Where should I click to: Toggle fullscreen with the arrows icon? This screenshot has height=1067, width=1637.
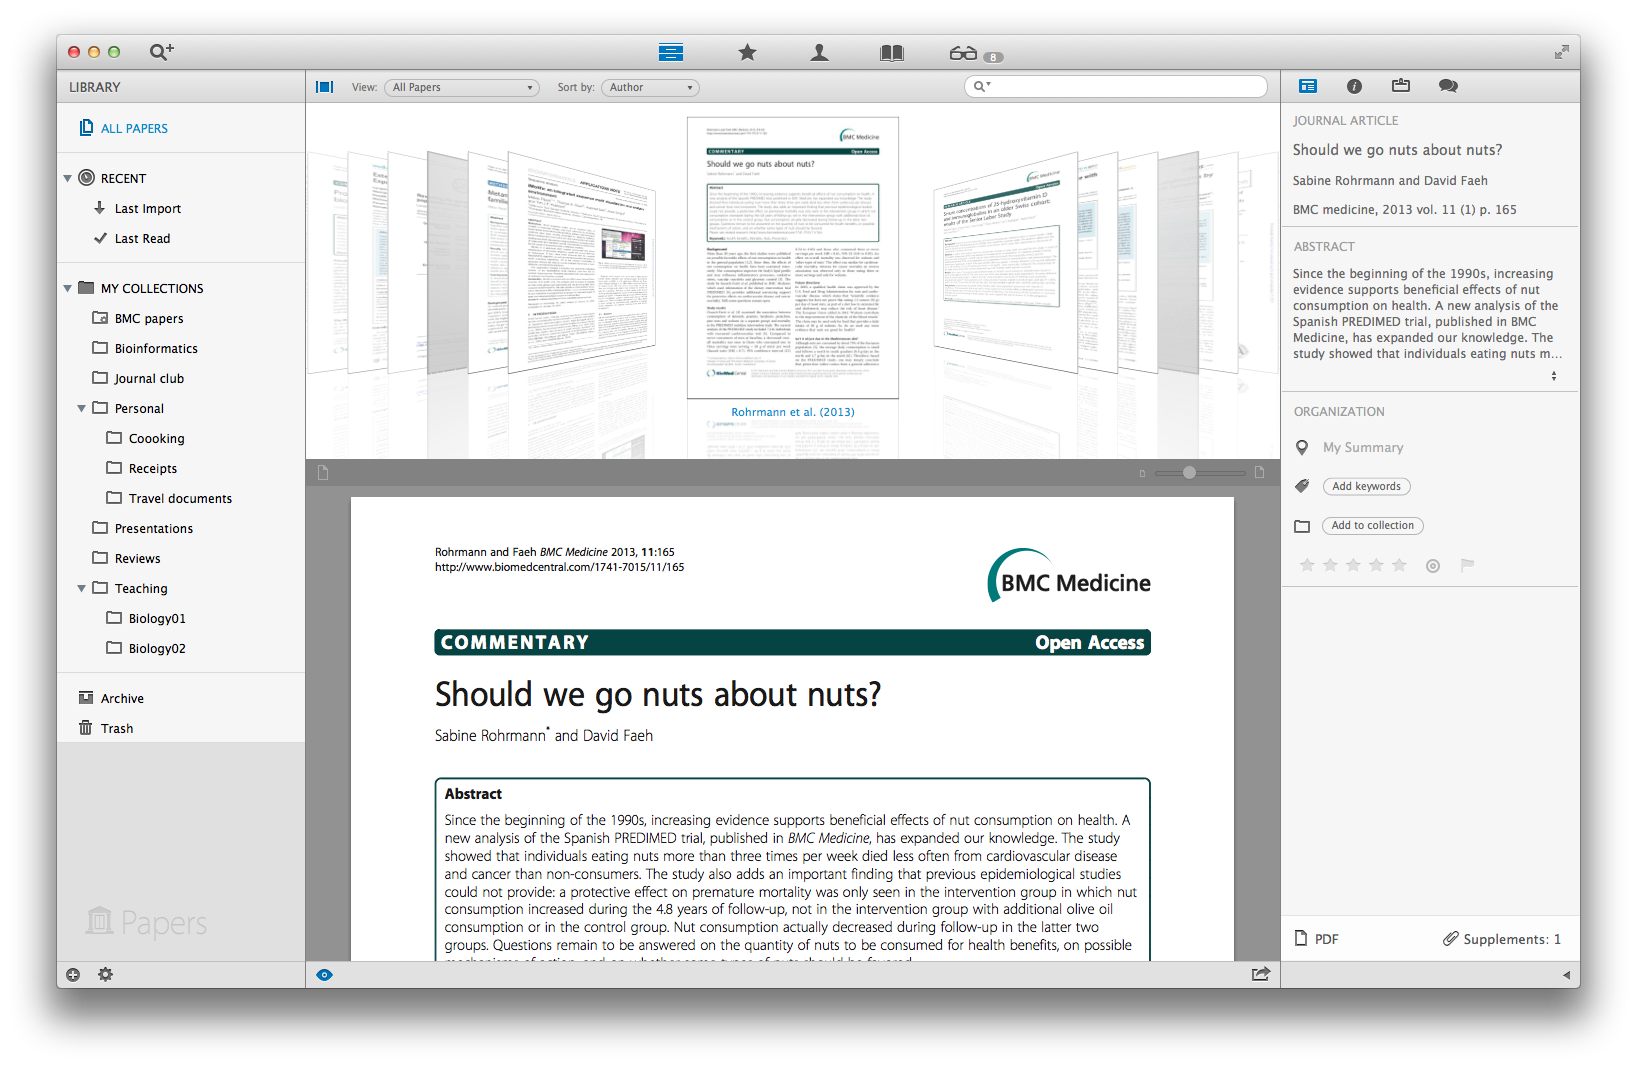(x=1561, y=52)
